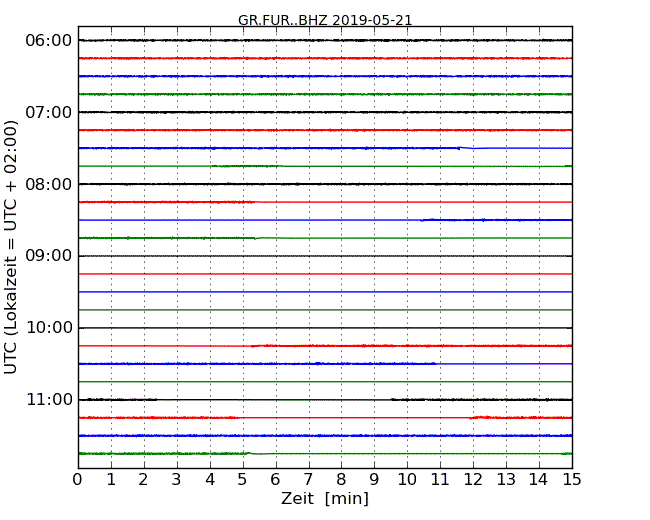The width and height of the screenshot is (650, 520).
Task: Select x-axis tick label 15
Action: click(x=572, y=479)
